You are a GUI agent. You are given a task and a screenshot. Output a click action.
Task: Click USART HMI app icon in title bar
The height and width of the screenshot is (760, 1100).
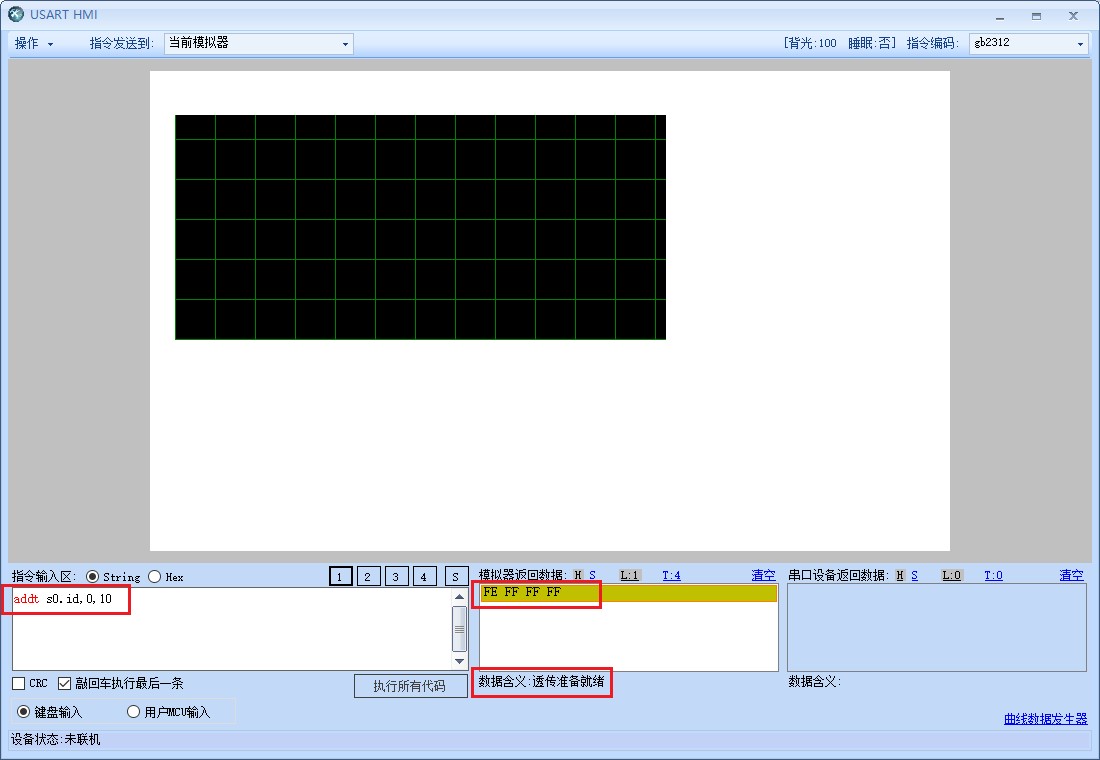tap(16, 15)
